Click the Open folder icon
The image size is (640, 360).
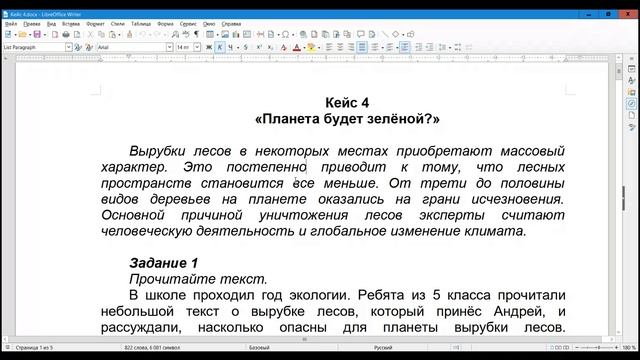click(x=23, y=35)
